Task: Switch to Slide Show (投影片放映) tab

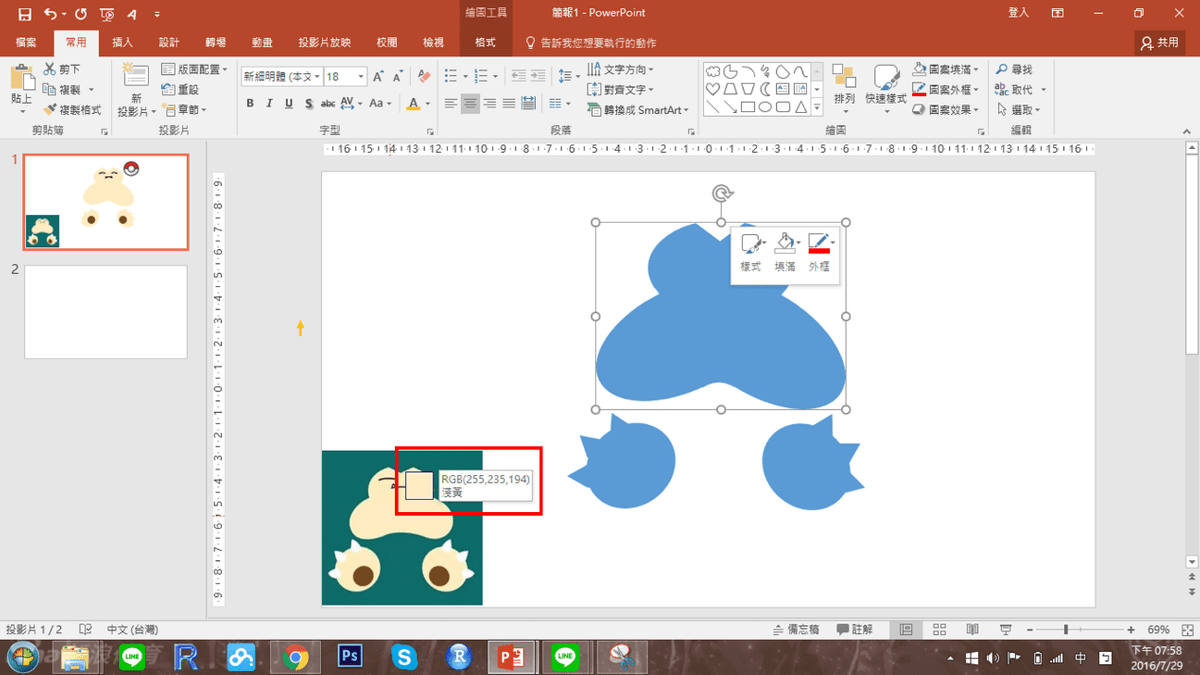Action: [324, 42]
